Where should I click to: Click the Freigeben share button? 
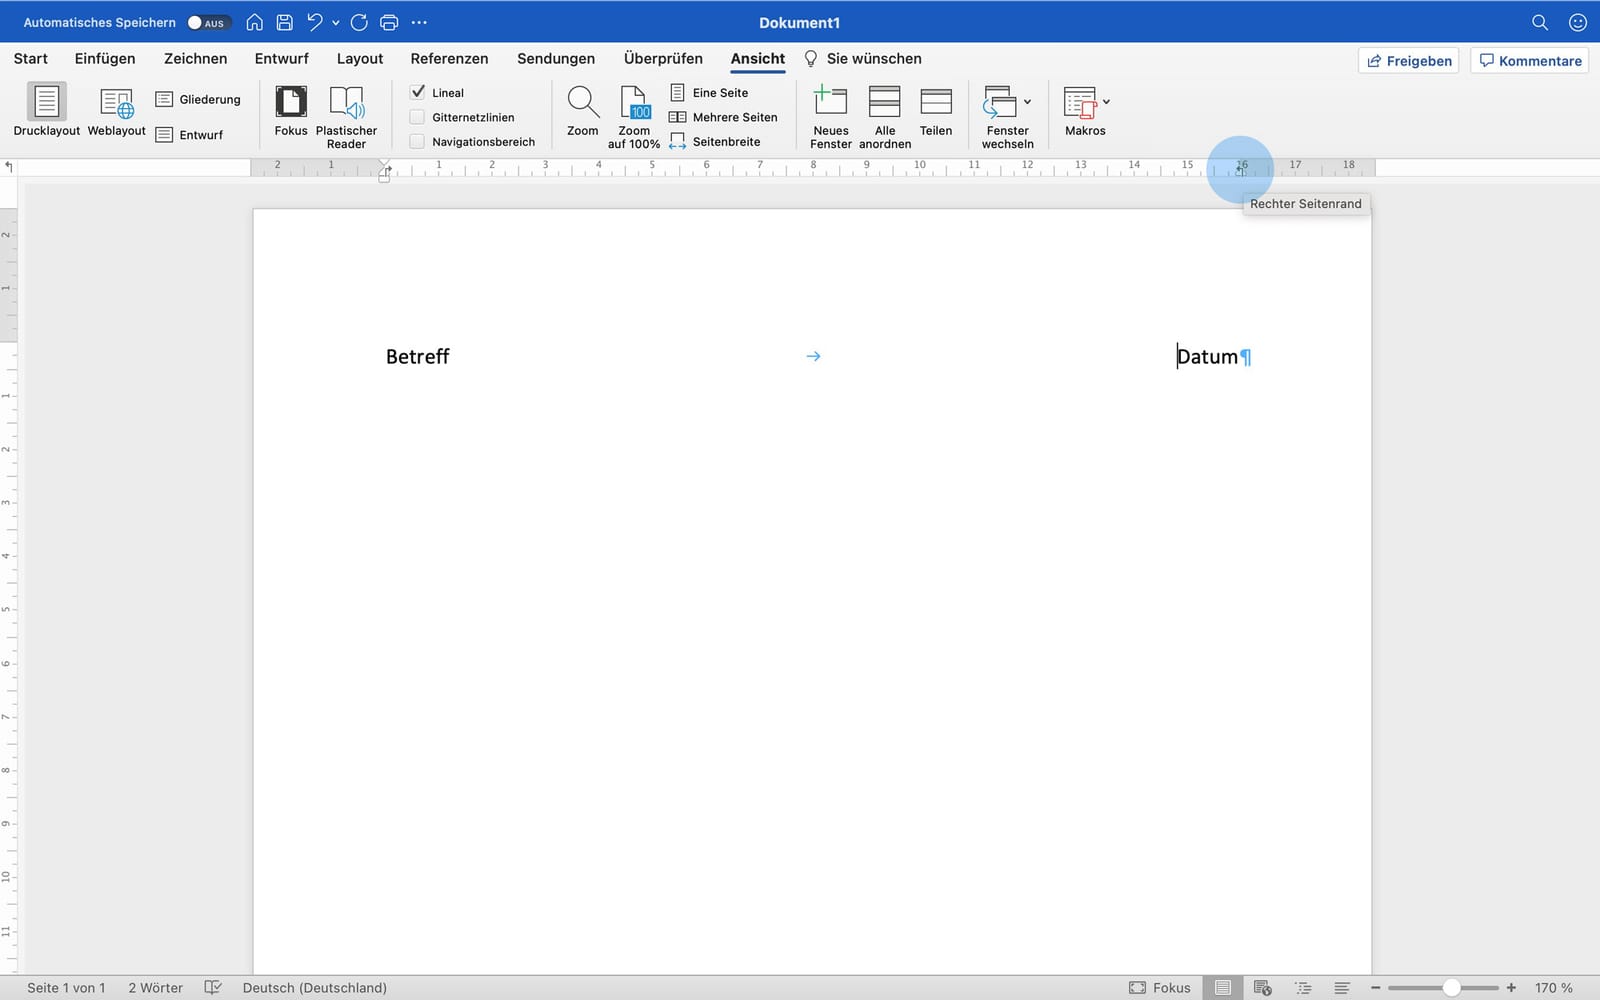tap(1408, 61)
